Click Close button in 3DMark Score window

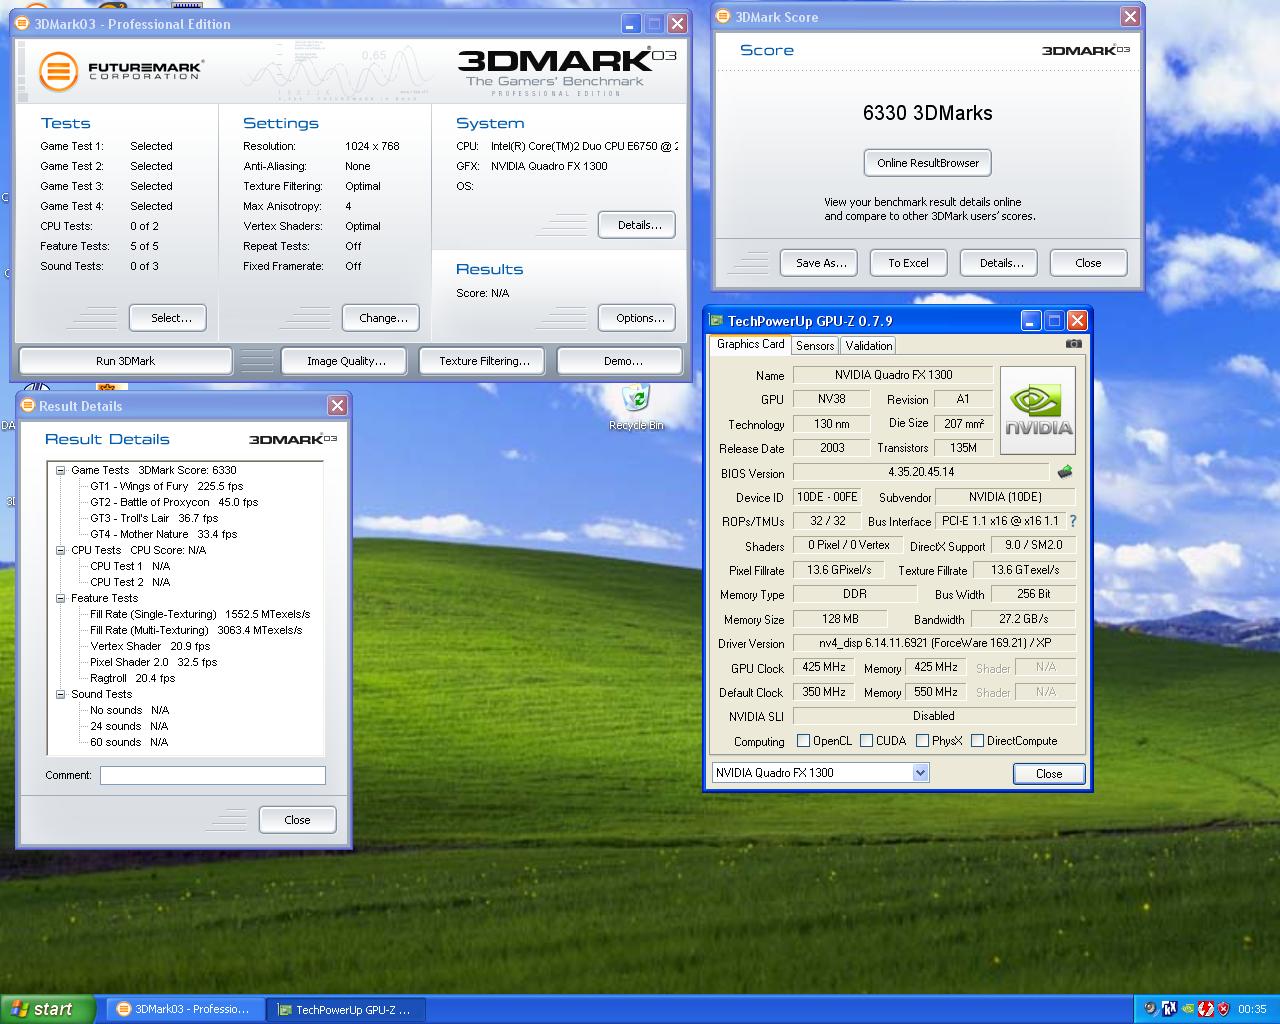tap(1088, 263)
